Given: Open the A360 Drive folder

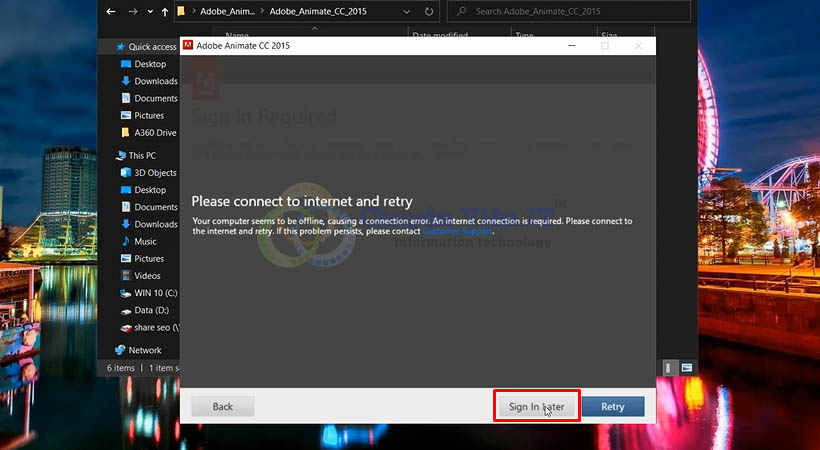Looking at the screenshot, I should 155,132.
